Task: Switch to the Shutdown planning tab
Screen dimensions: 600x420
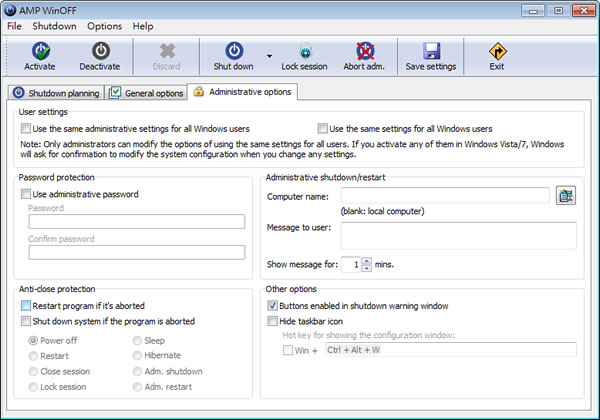Action: click(56, 93)
